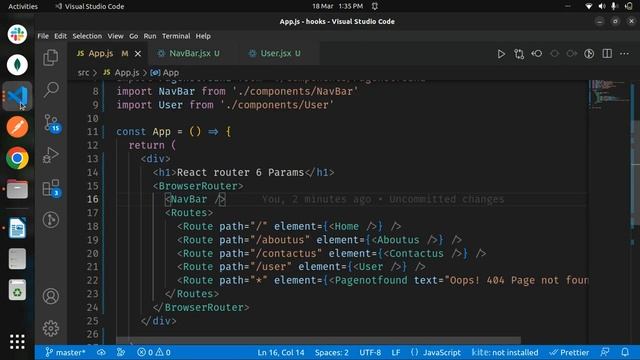Open the Terminal menu
Image resolution: width=640 pixels, height=360 pixels.
pos(176,36)
